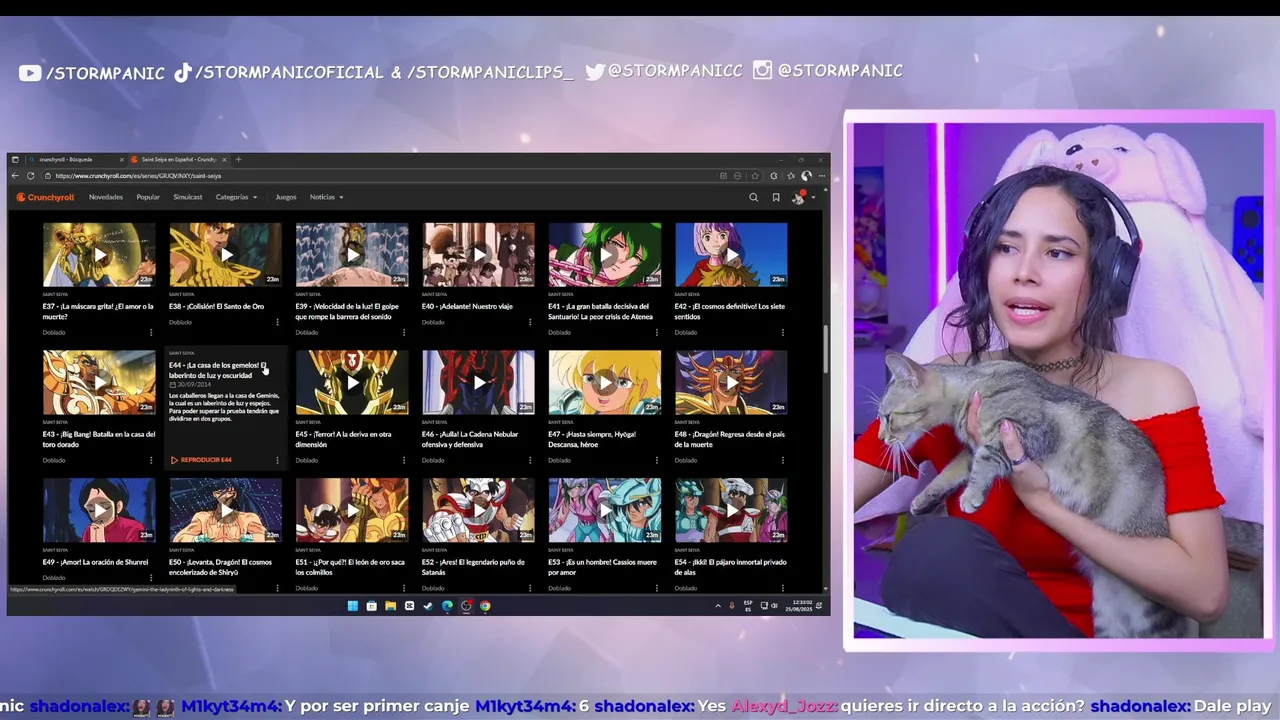Open the Microsoft Store taskbar icon
The height and width of the screenshot is (720, 1280).
(371, 606)
